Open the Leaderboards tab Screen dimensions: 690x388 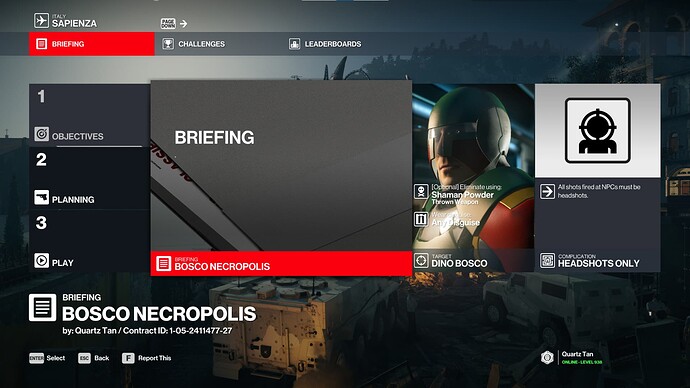(325, 44)
